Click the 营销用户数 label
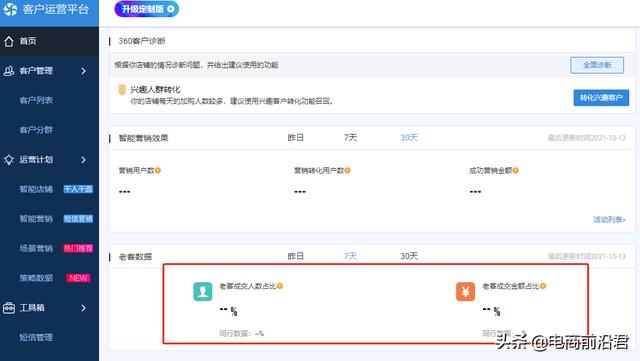 point(136,171)
